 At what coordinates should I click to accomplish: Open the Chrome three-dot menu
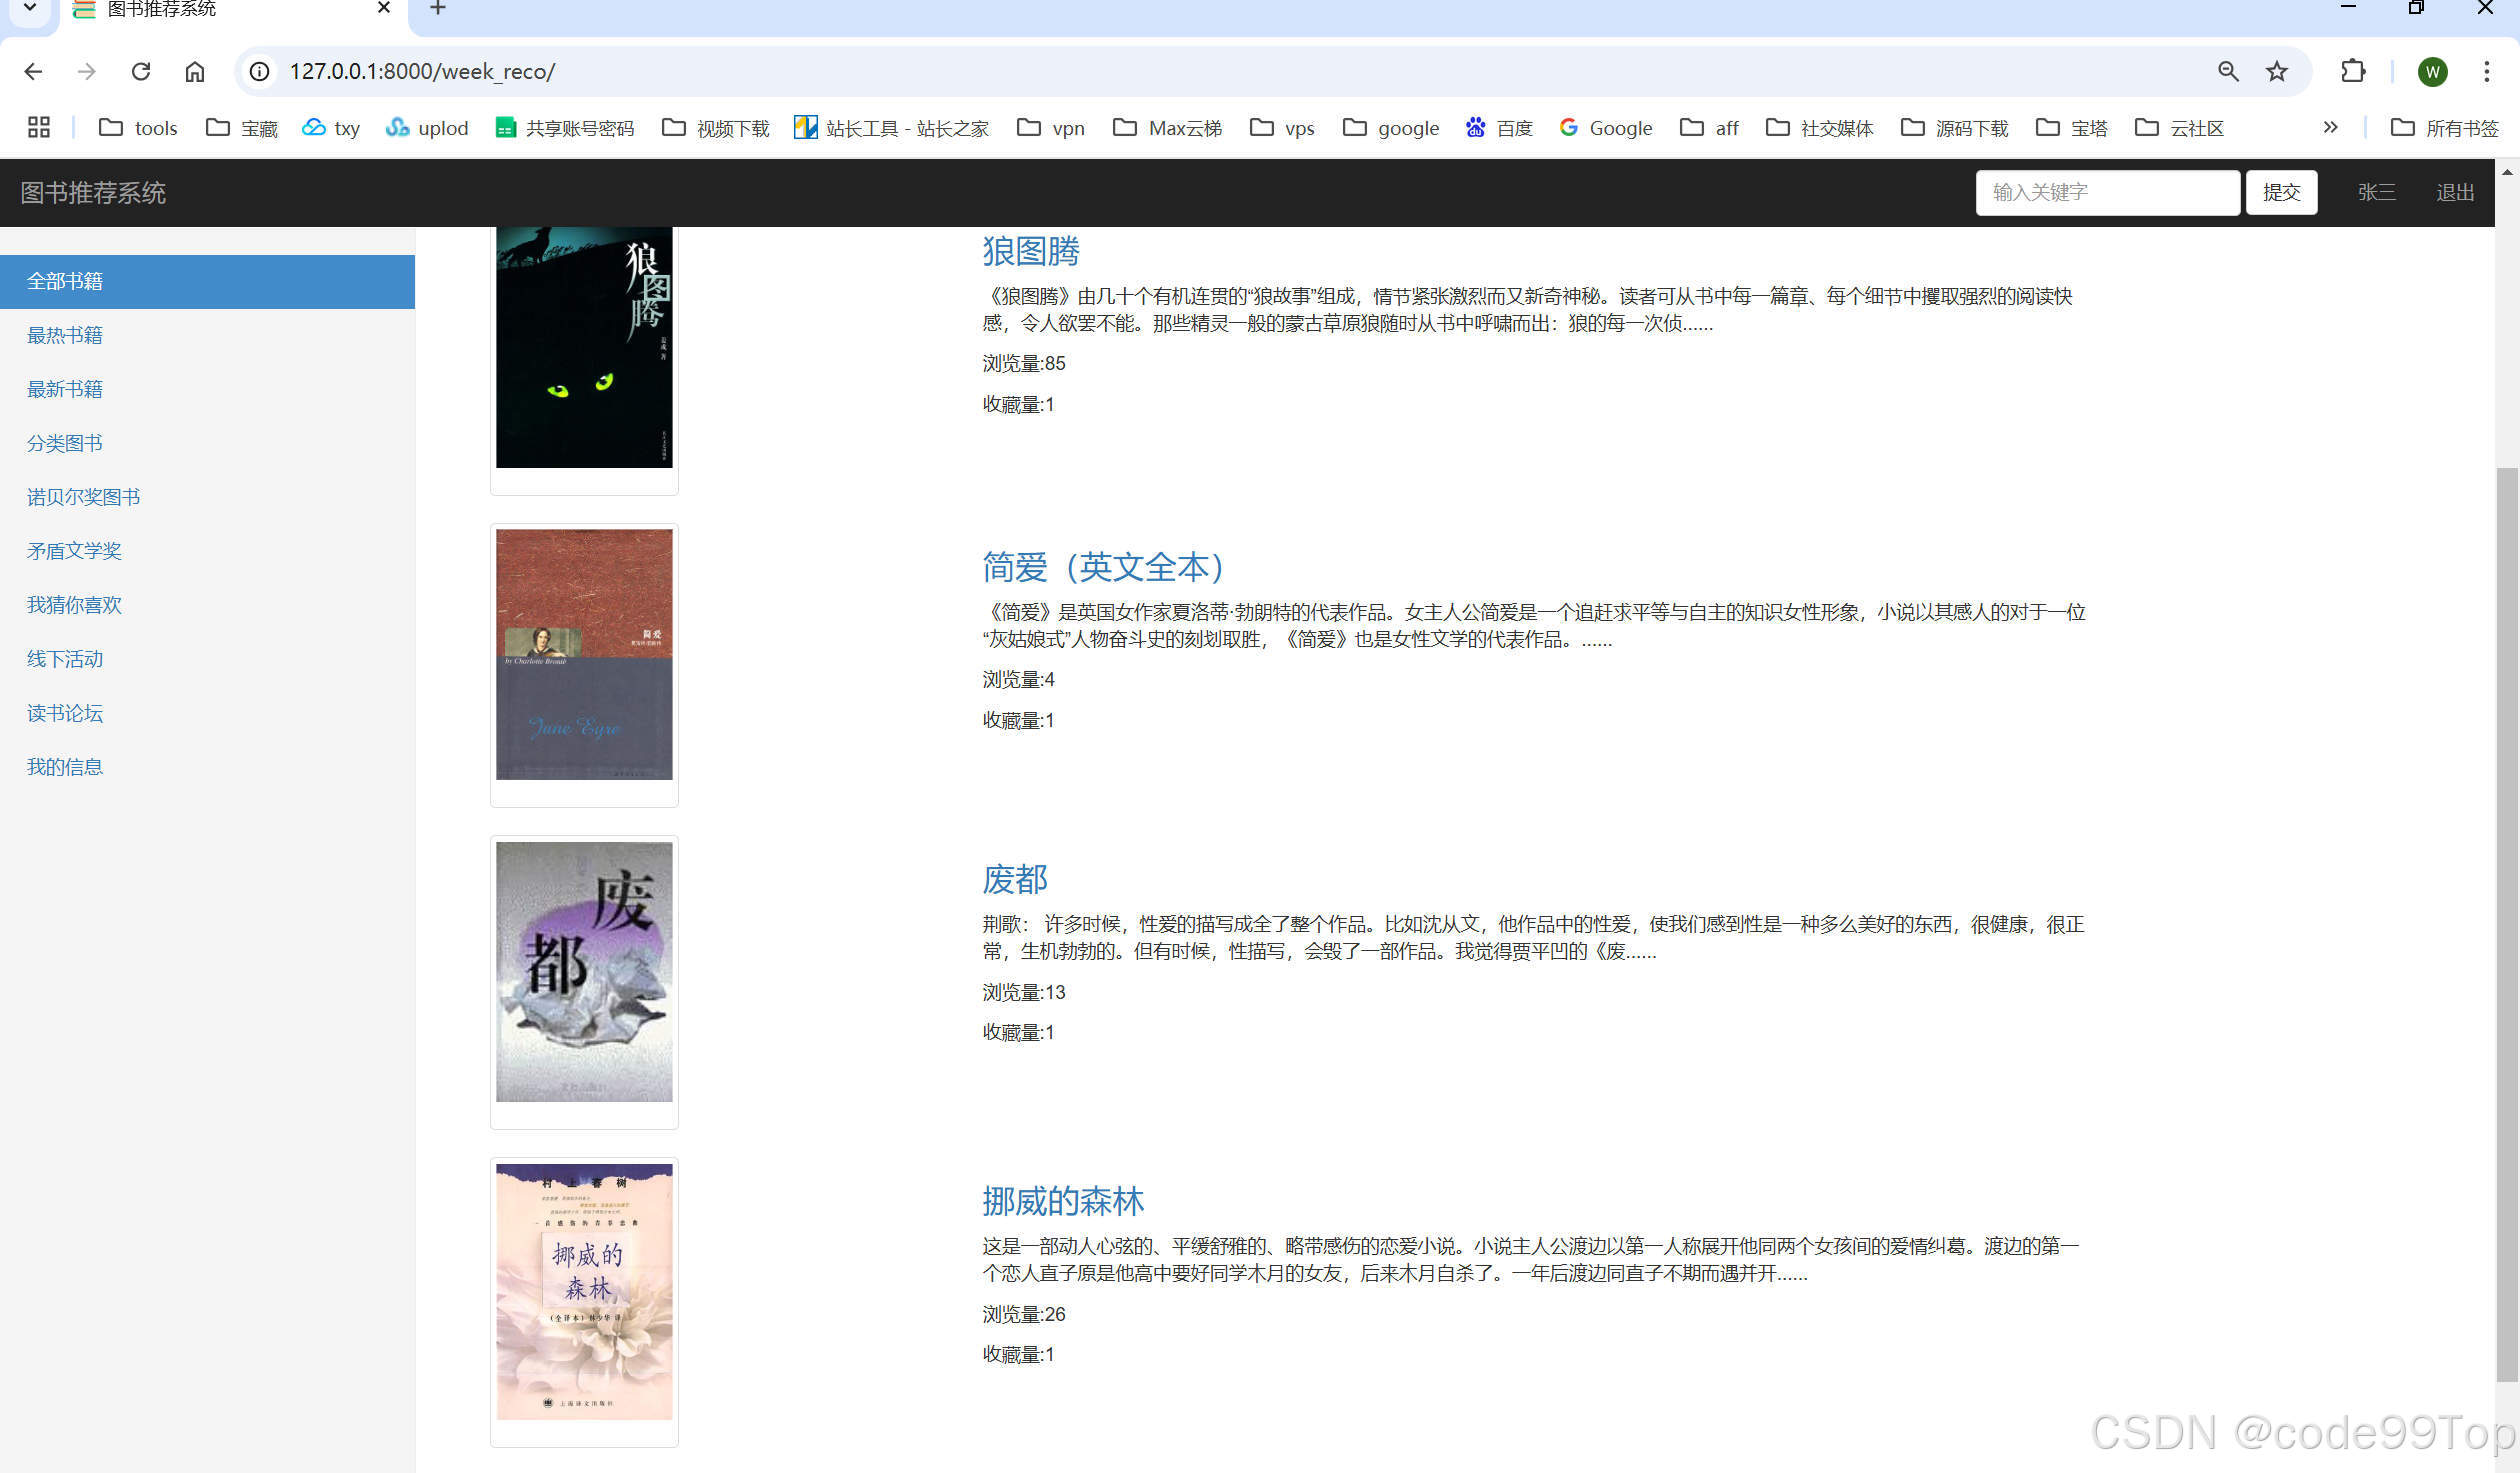click(2486, 71)
